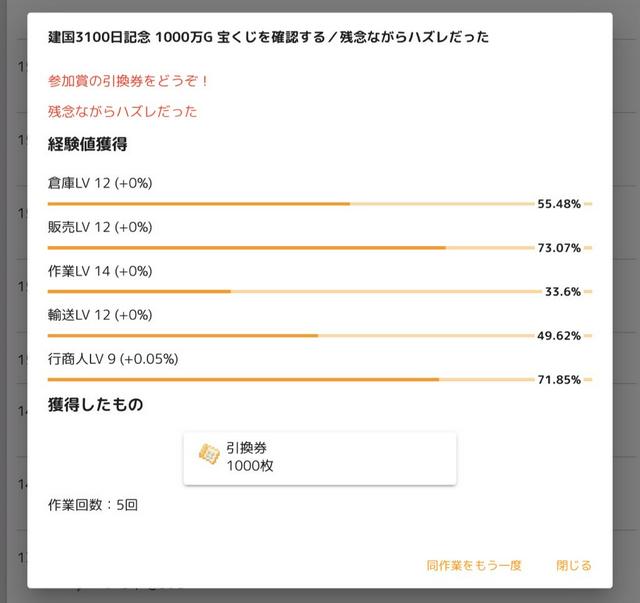This screenshot has height=603, width=640.
Task: Click the 作業LV 14 progress bar
Action: pyautogui.click(x=290, y=291)
